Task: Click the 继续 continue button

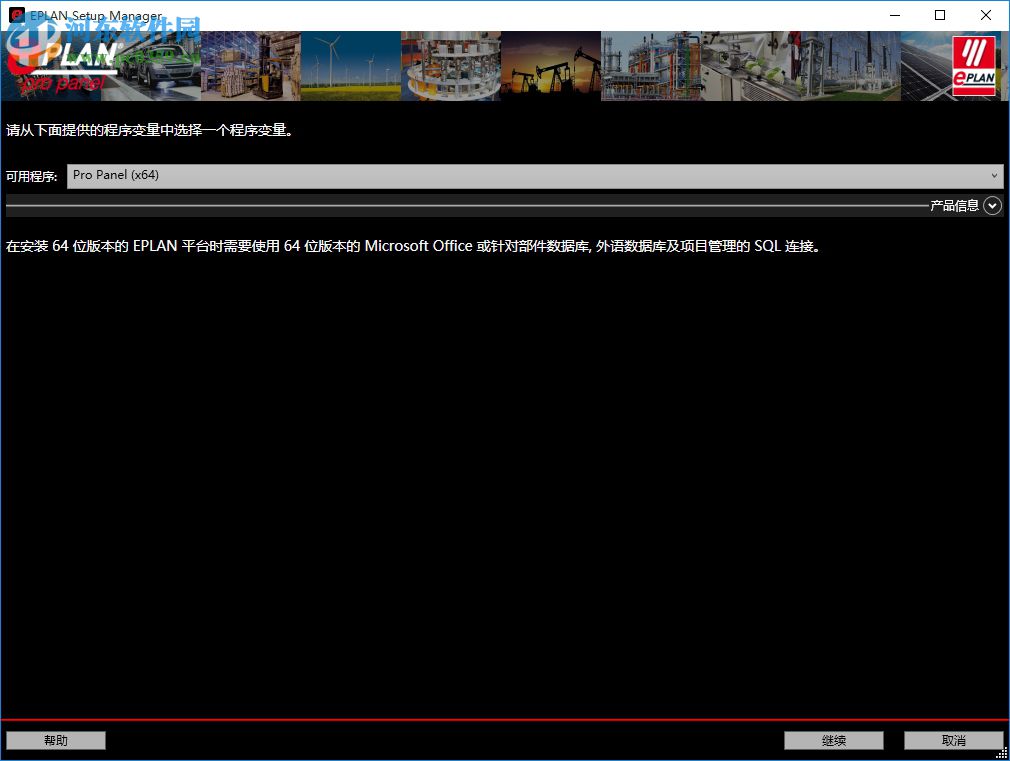Action: [x=834, y=740]
